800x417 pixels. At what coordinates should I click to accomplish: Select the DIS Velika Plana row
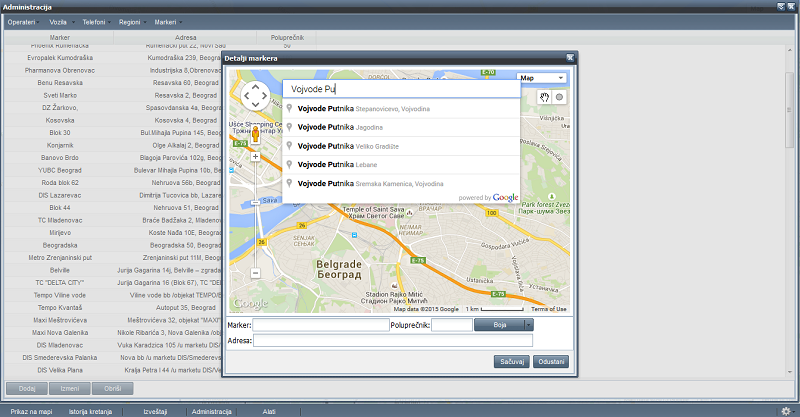pos(113,370)
